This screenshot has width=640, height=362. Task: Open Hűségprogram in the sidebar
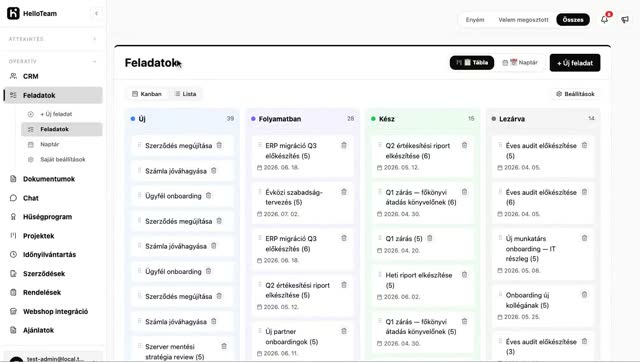[53, 217]
